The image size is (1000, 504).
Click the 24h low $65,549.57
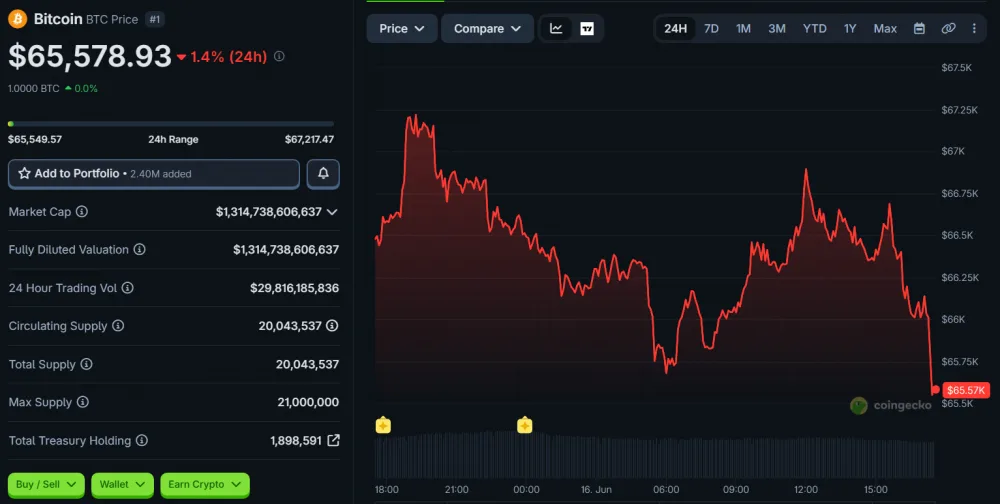35,139
